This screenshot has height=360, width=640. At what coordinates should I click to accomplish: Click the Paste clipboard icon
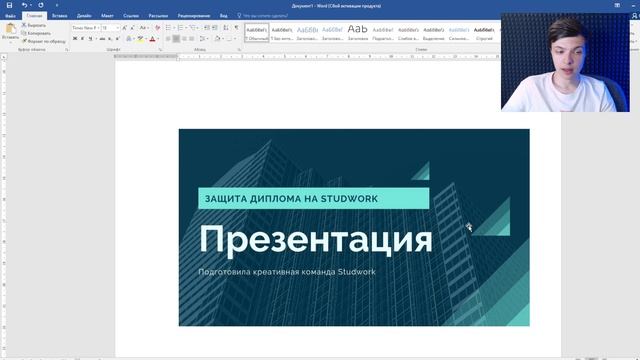click(10, 29)
